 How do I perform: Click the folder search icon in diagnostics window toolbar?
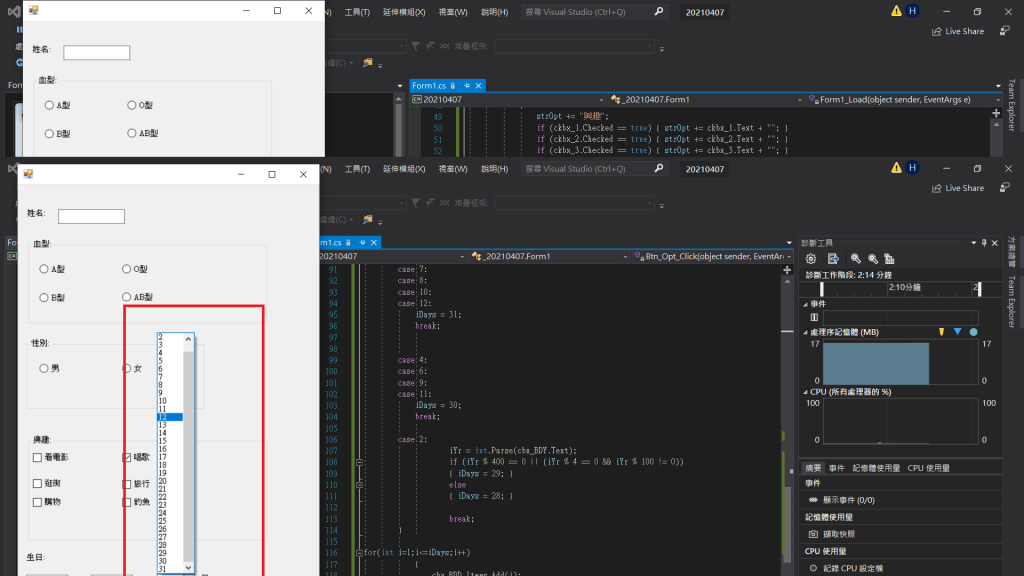pos(368,219)
